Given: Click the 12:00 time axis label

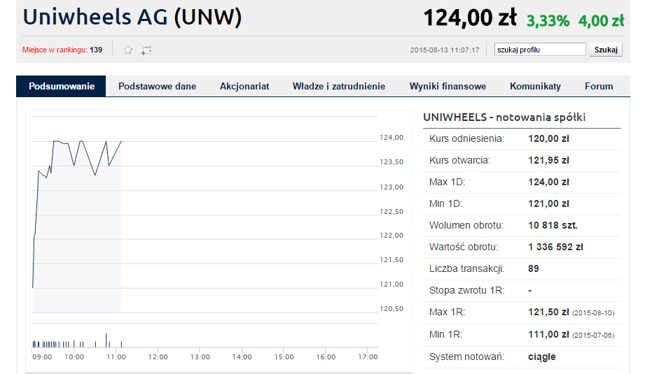Looking at the screenshot, I should (x=158, y=357).
